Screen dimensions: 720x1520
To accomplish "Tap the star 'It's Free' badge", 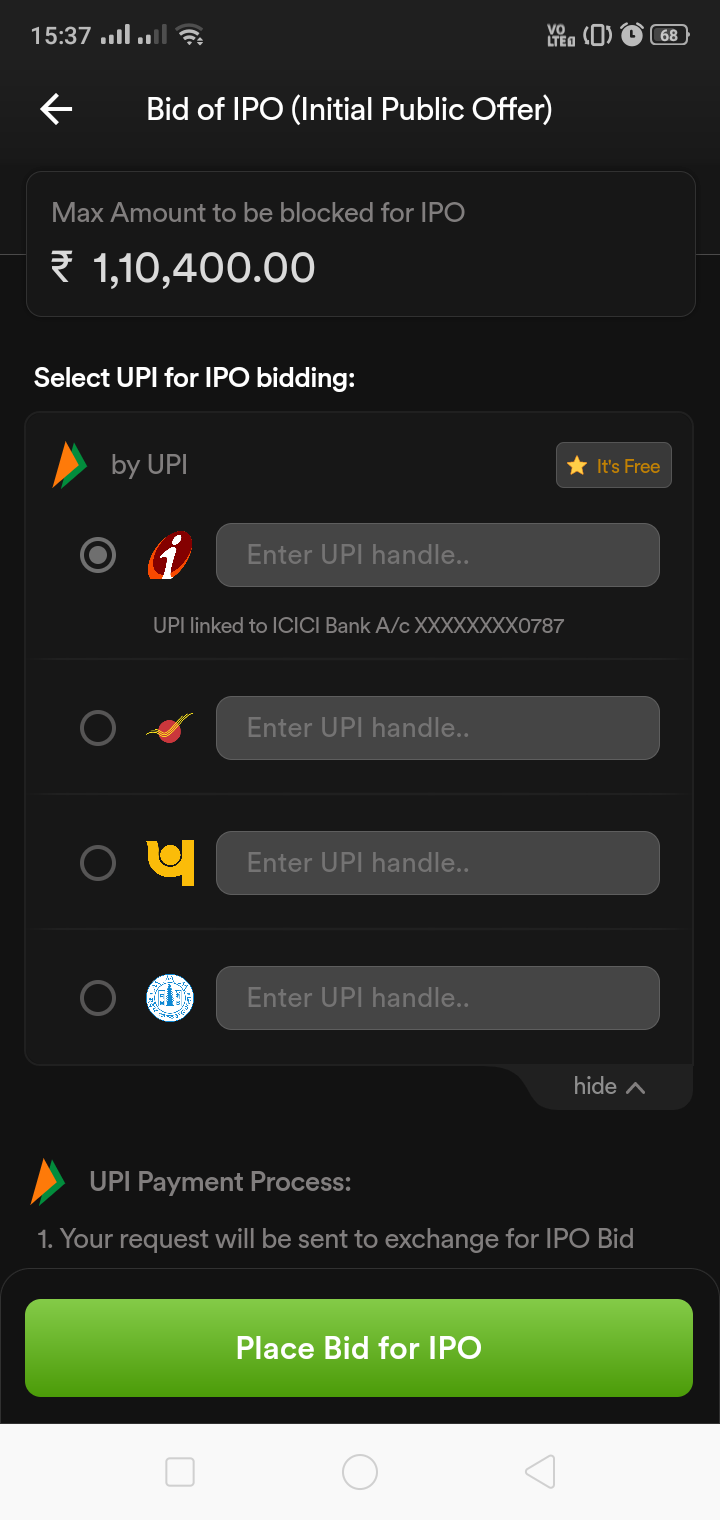I will tap(614, 466).
